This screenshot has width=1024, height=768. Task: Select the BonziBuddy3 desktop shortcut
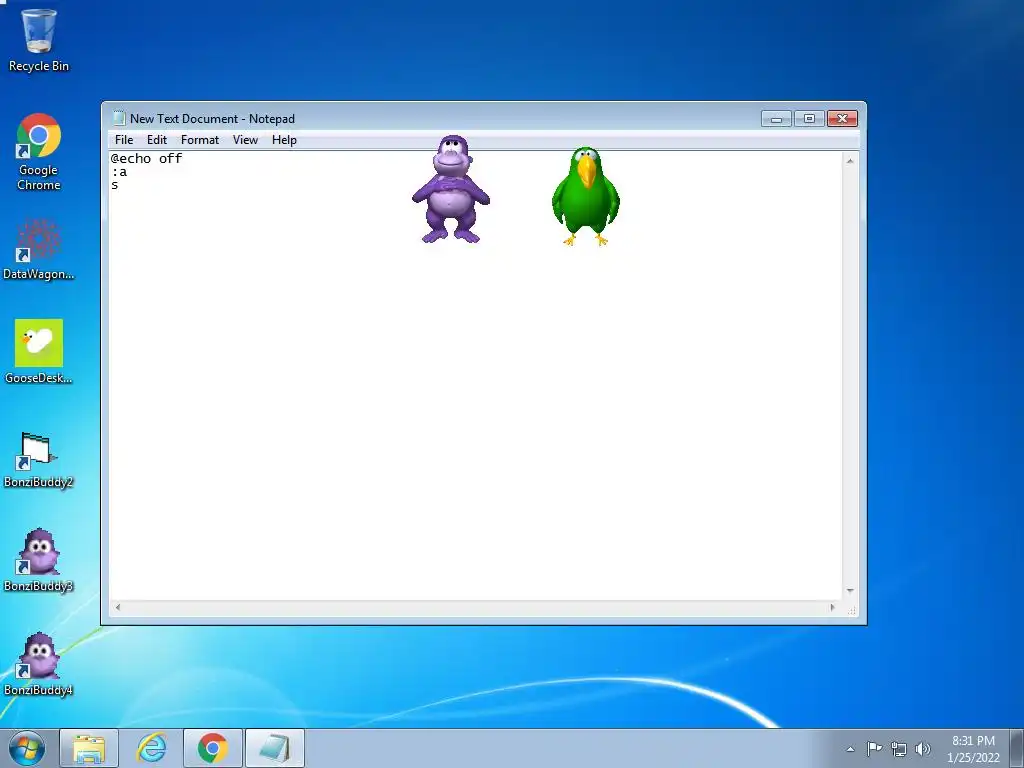pyautogui.click(x=39, y=560)
